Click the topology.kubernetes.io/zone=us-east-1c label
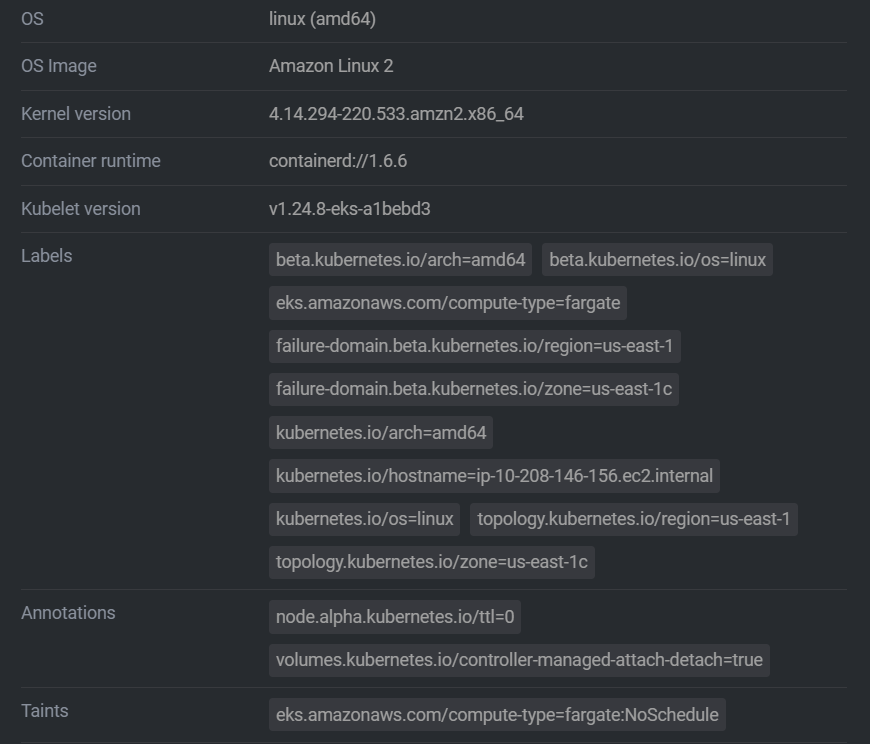Screen dimensions: 870x744 429,563
